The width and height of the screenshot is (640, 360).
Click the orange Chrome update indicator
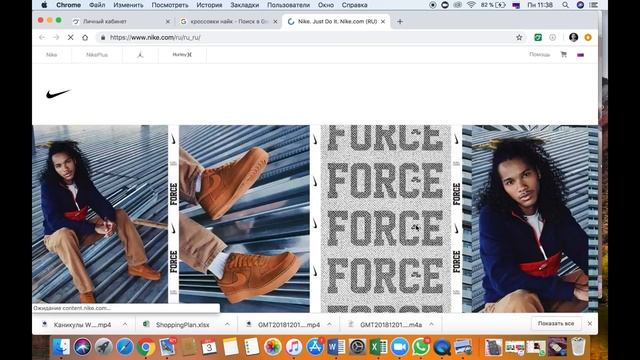tap(588, 38)
